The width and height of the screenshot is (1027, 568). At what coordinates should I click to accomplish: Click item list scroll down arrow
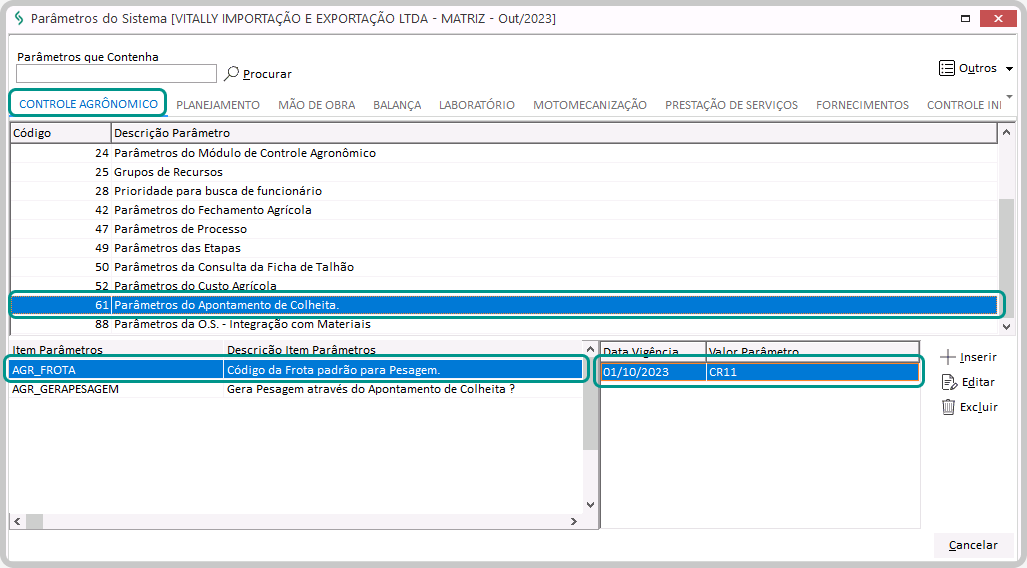590,504
